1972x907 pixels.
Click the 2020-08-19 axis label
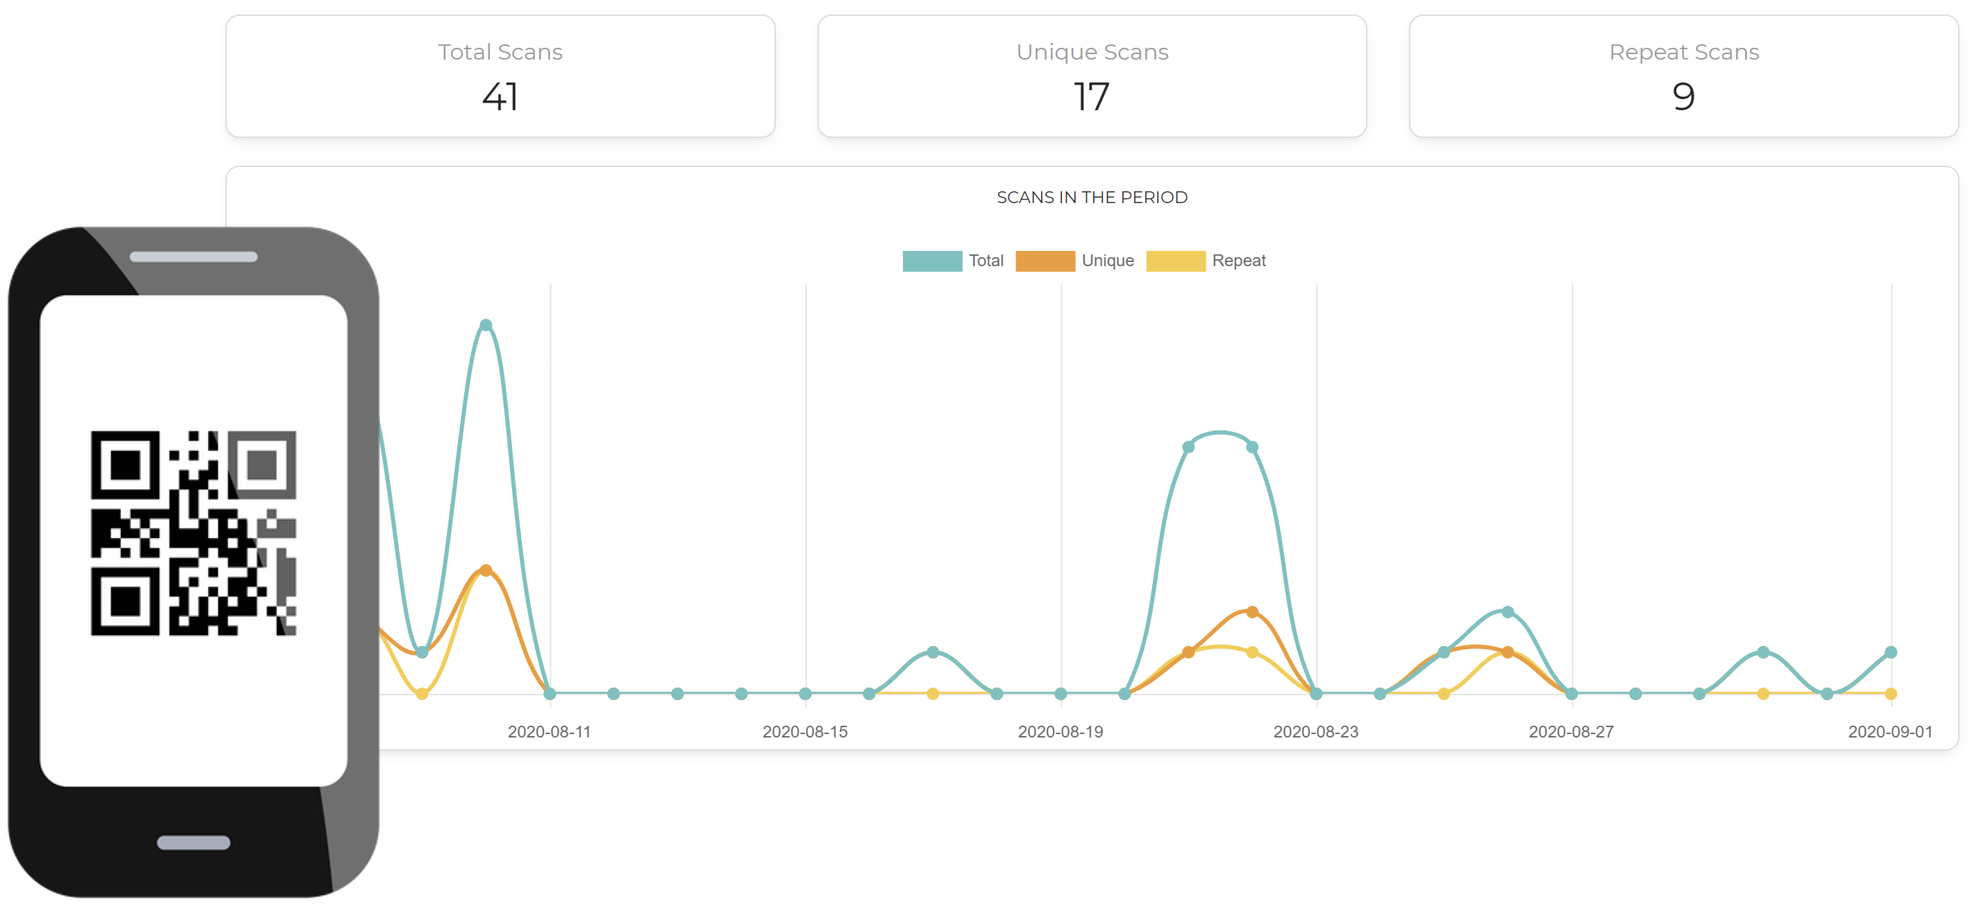(x=1061, y=732)
